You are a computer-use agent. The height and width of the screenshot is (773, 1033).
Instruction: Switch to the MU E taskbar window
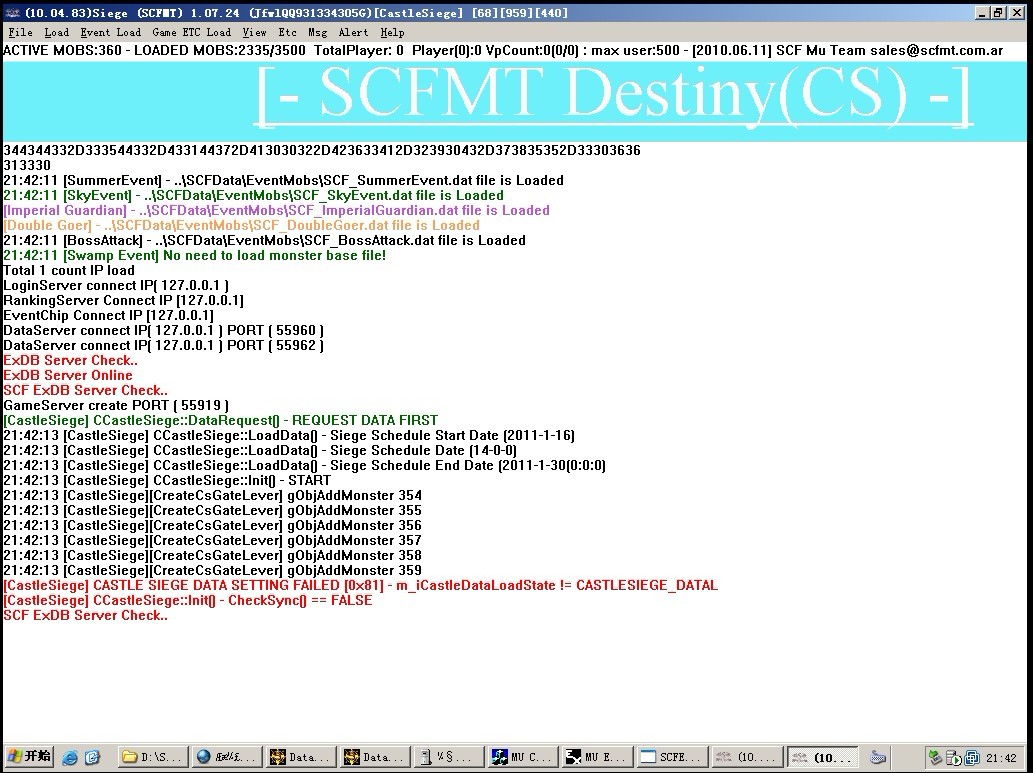point(596,757)
